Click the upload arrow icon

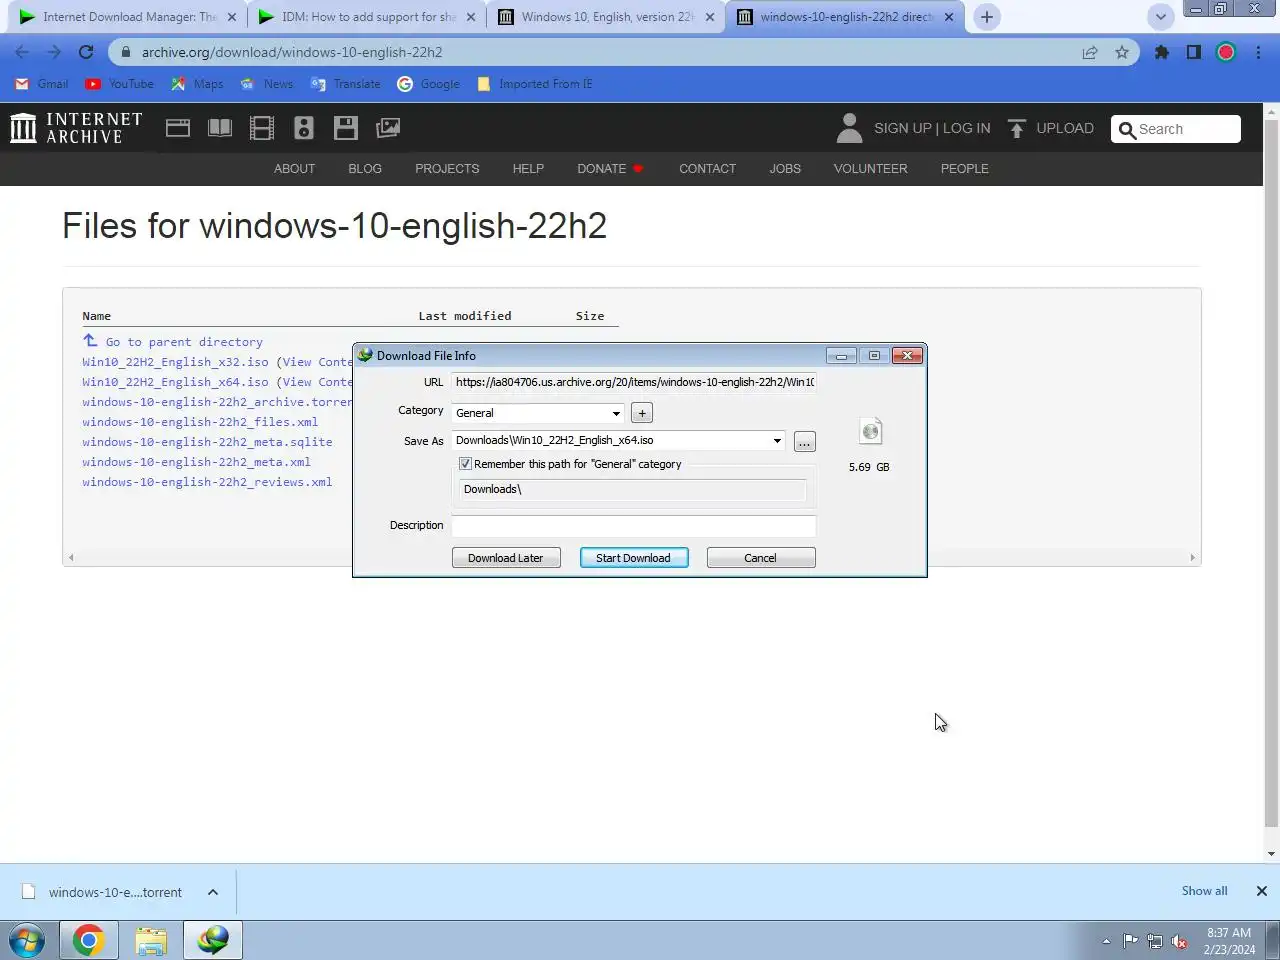pyautogui.click(x=1017, y=128)
